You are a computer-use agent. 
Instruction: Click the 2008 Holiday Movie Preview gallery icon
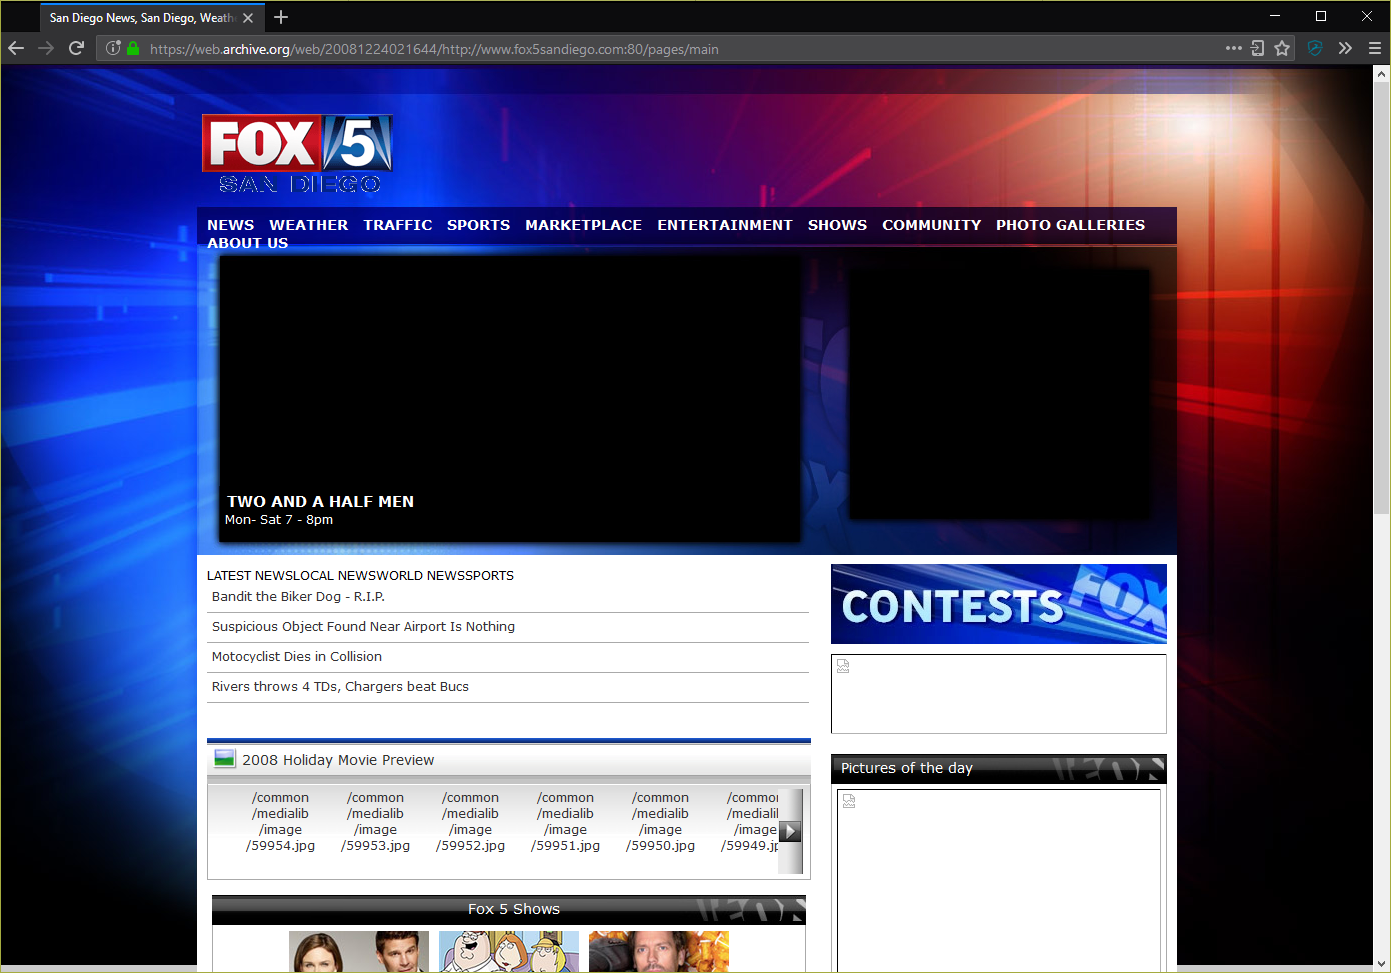[x=224, y=759]
